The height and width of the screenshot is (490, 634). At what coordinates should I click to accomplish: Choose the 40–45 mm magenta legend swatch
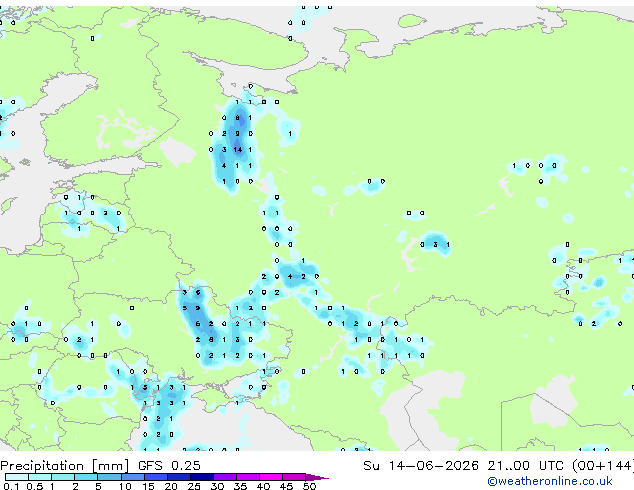(x=271, y=477)
